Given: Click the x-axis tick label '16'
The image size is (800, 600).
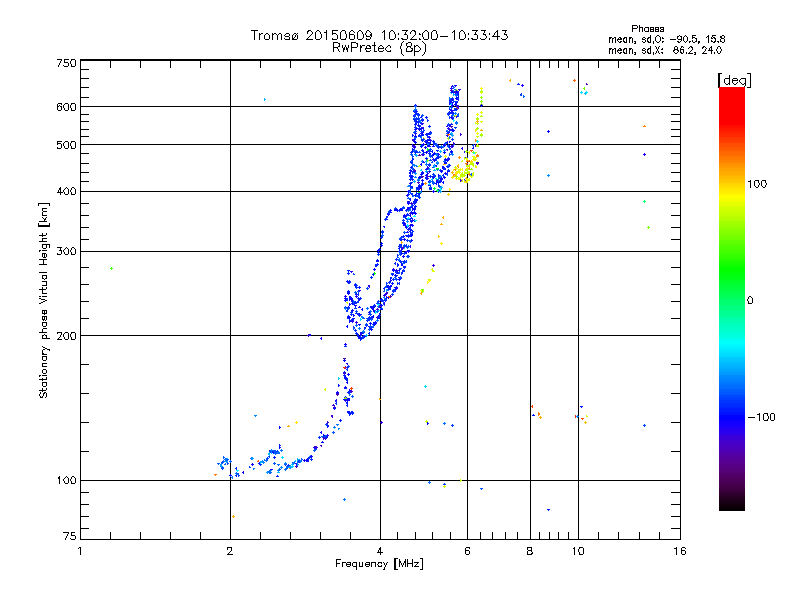Looking at the screenshot, I should [680, 551].
